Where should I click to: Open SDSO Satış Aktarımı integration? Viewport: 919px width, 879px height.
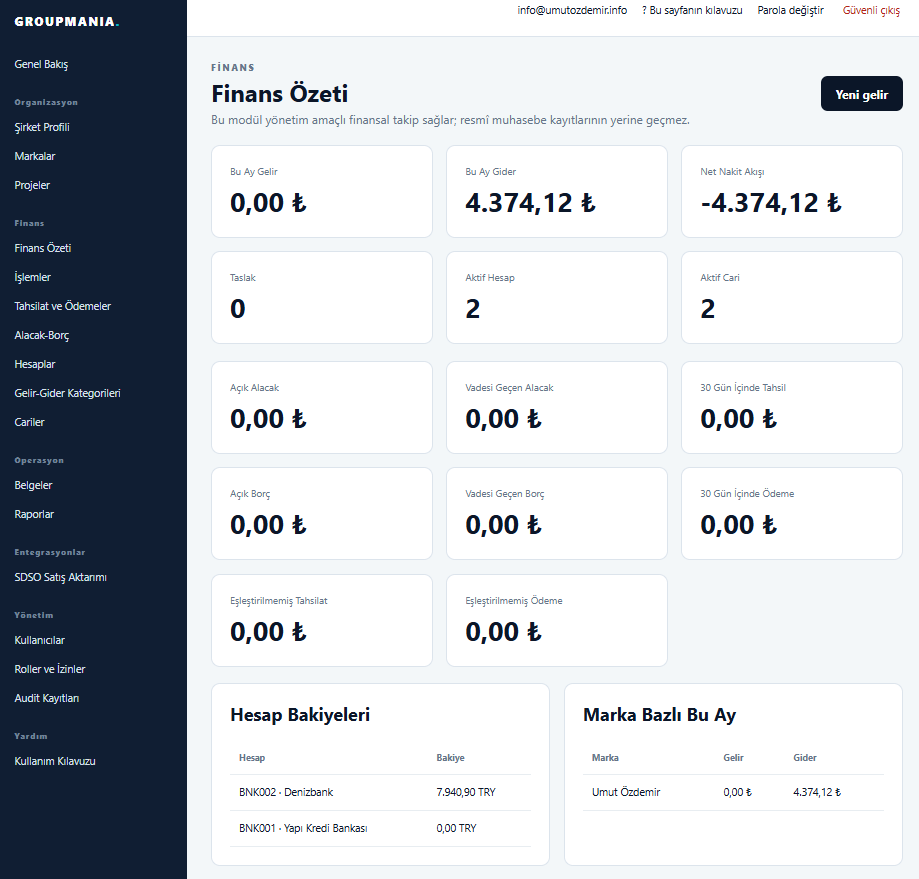(x=60, y=577)
